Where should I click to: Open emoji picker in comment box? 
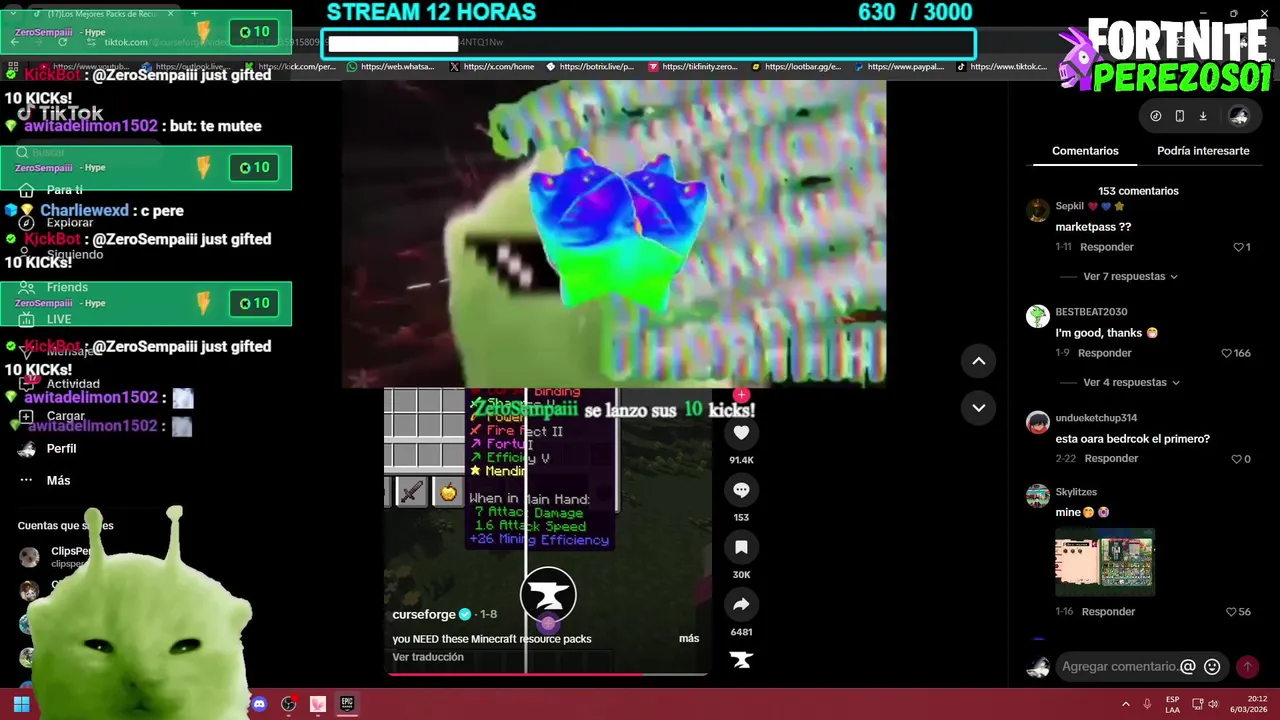pyautogui.click(x=1212, y=667)
